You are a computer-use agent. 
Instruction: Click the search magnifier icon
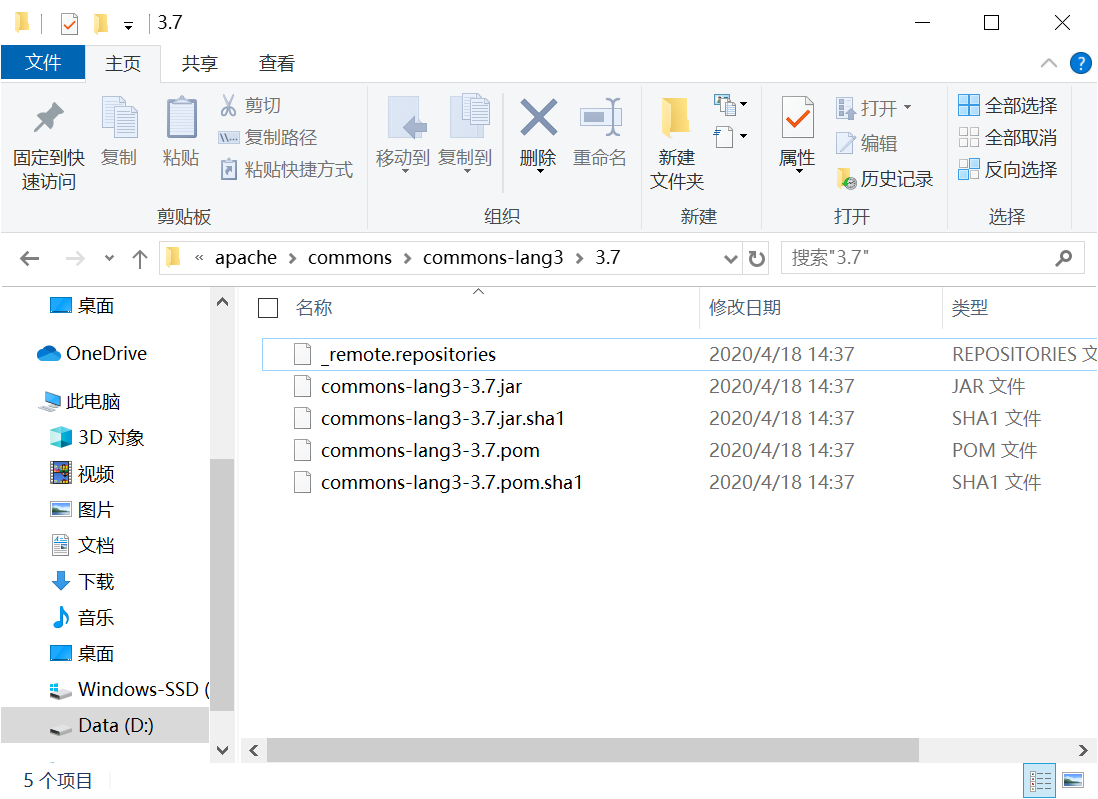[x=1064, y=258]
